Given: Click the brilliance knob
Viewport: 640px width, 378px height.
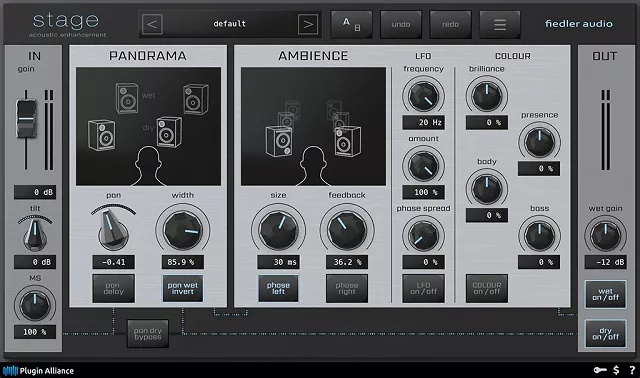Looking at the screenshot, I should coord(487,96).
